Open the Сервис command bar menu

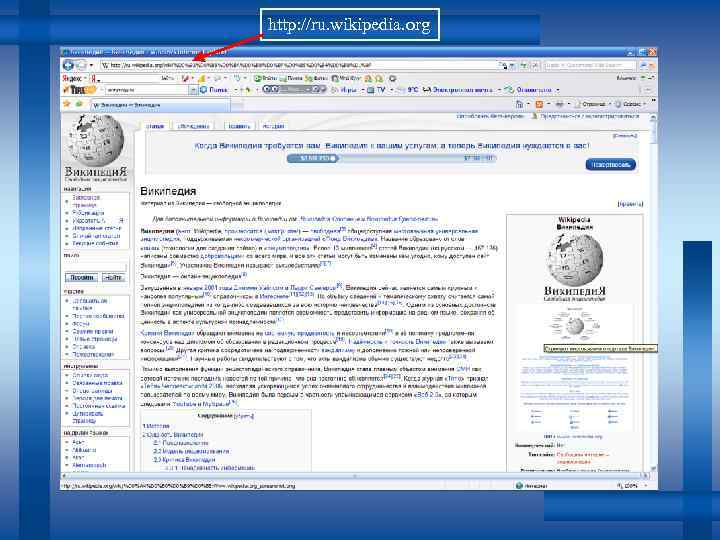pyautogui.click(x=631, y=104)
